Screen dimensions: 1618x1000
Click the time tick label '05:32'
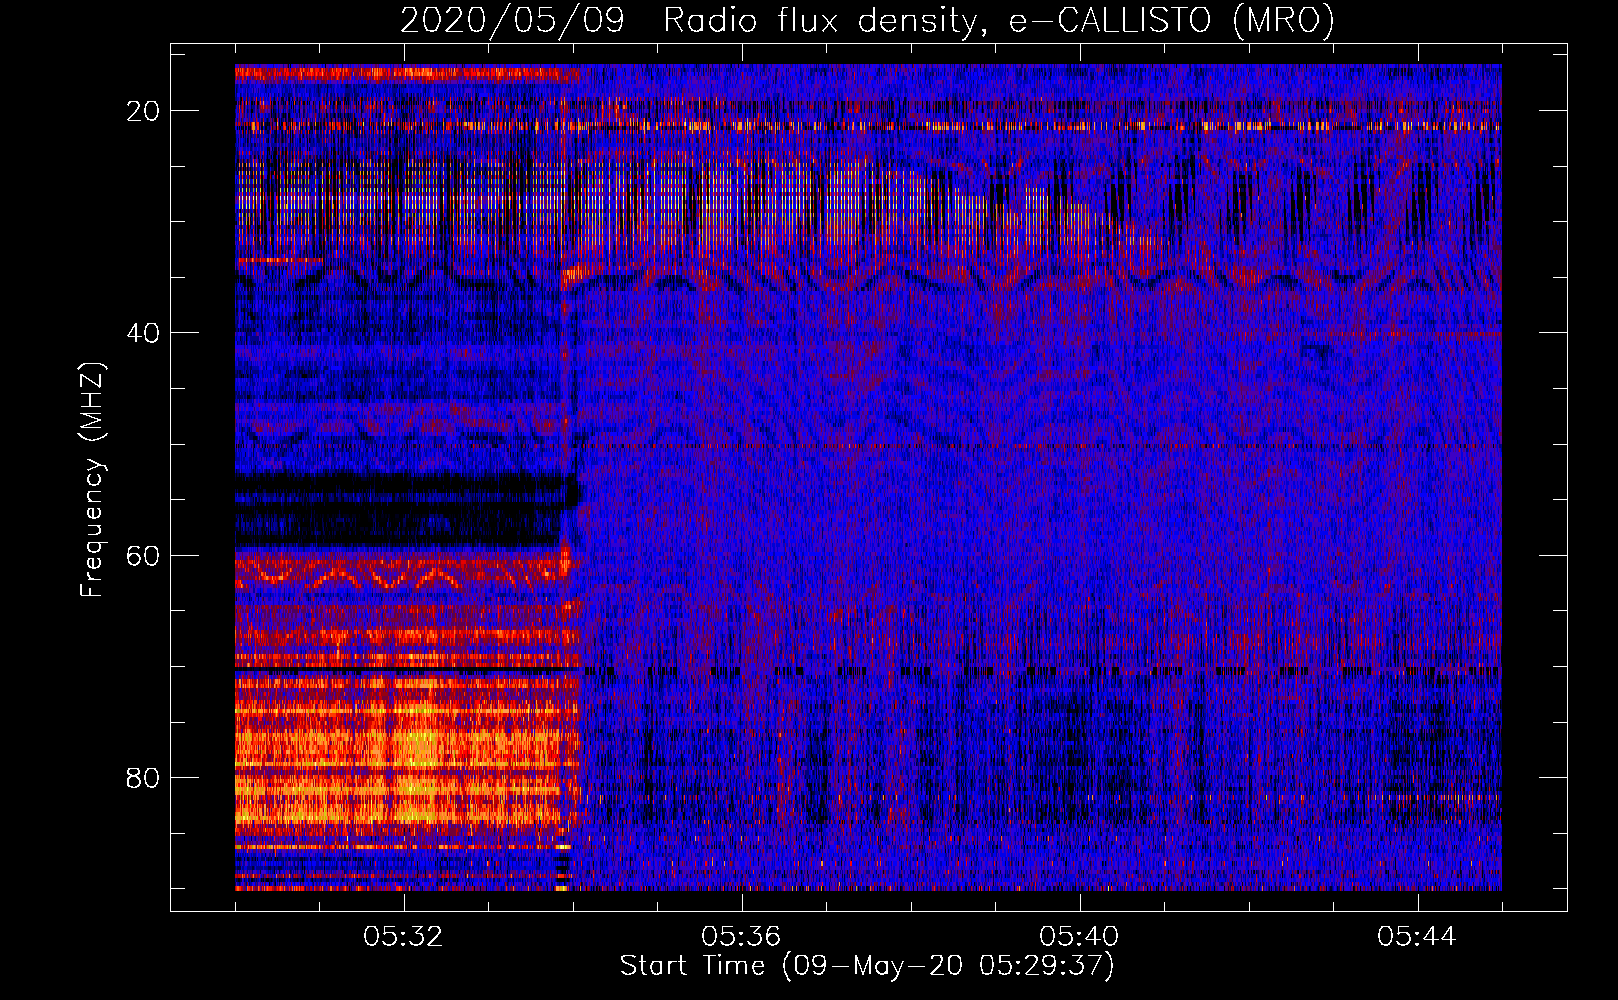click(x=403, y=937)
